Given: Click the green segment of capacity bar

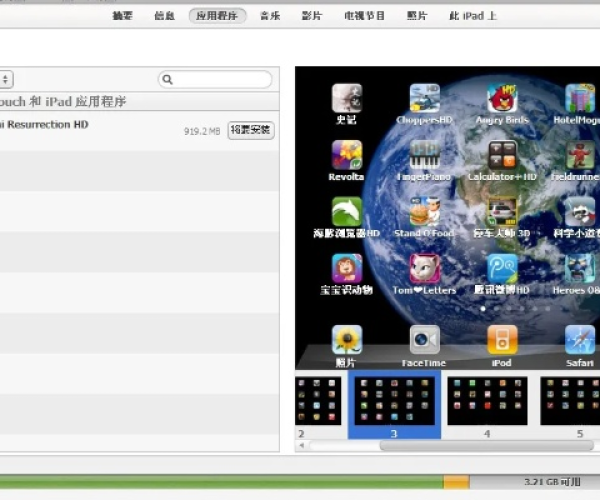Looking at the screenshot, I should 222,482.
